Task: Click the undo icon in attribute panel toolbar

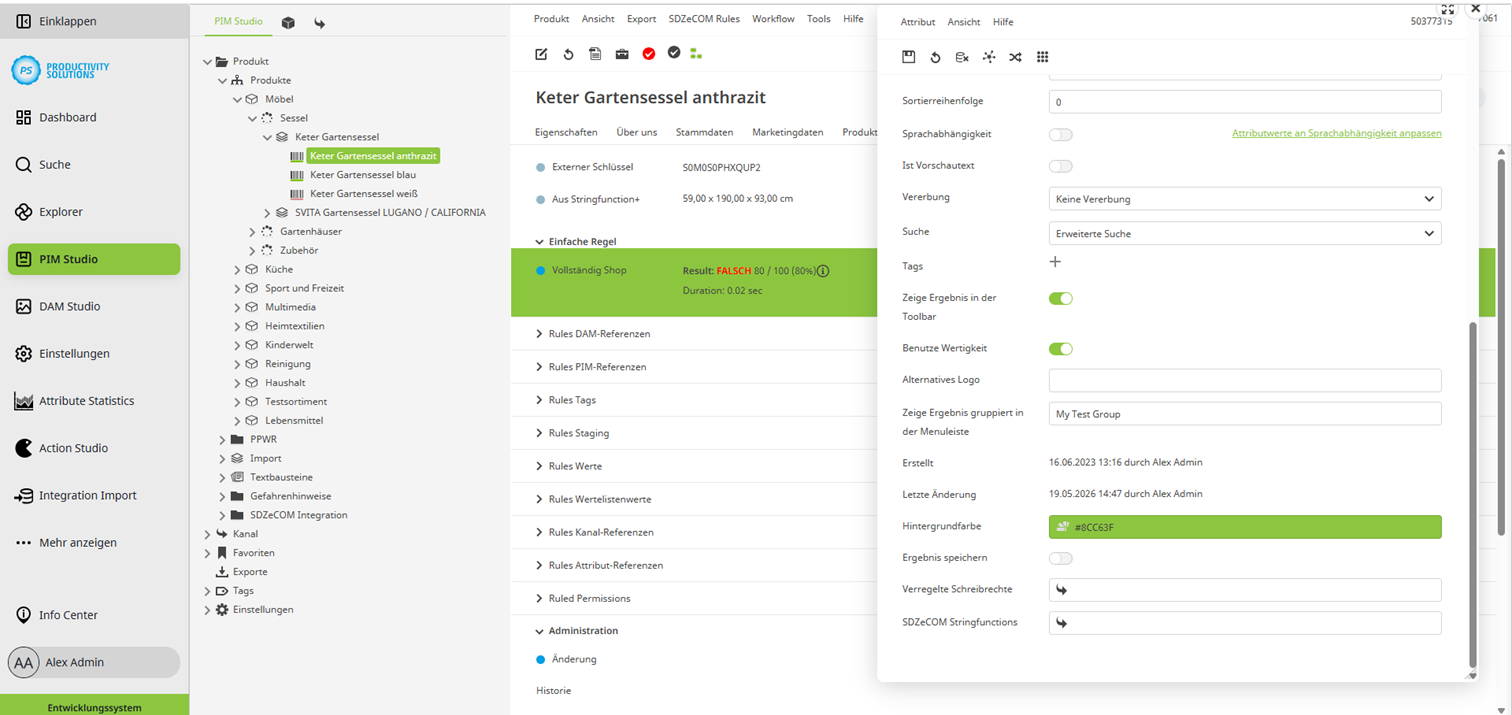Action: (935, 57)
